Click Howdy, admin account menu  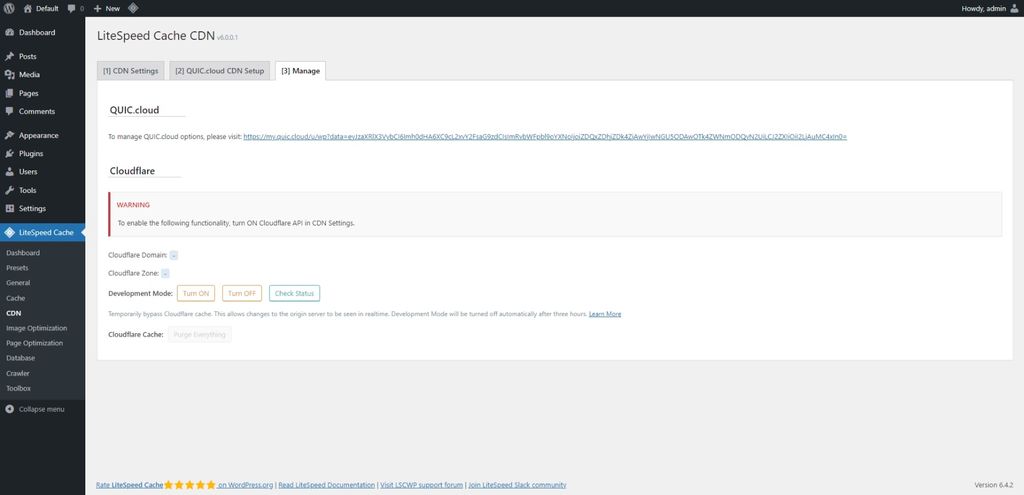click(x=990, y=8)
